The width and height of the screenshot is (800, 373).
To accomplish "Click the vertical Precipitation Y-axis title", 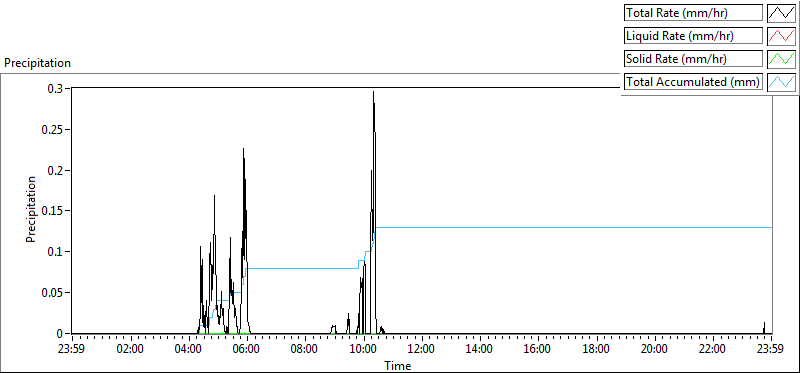I will pyautogui.click(x=31, y=209).
